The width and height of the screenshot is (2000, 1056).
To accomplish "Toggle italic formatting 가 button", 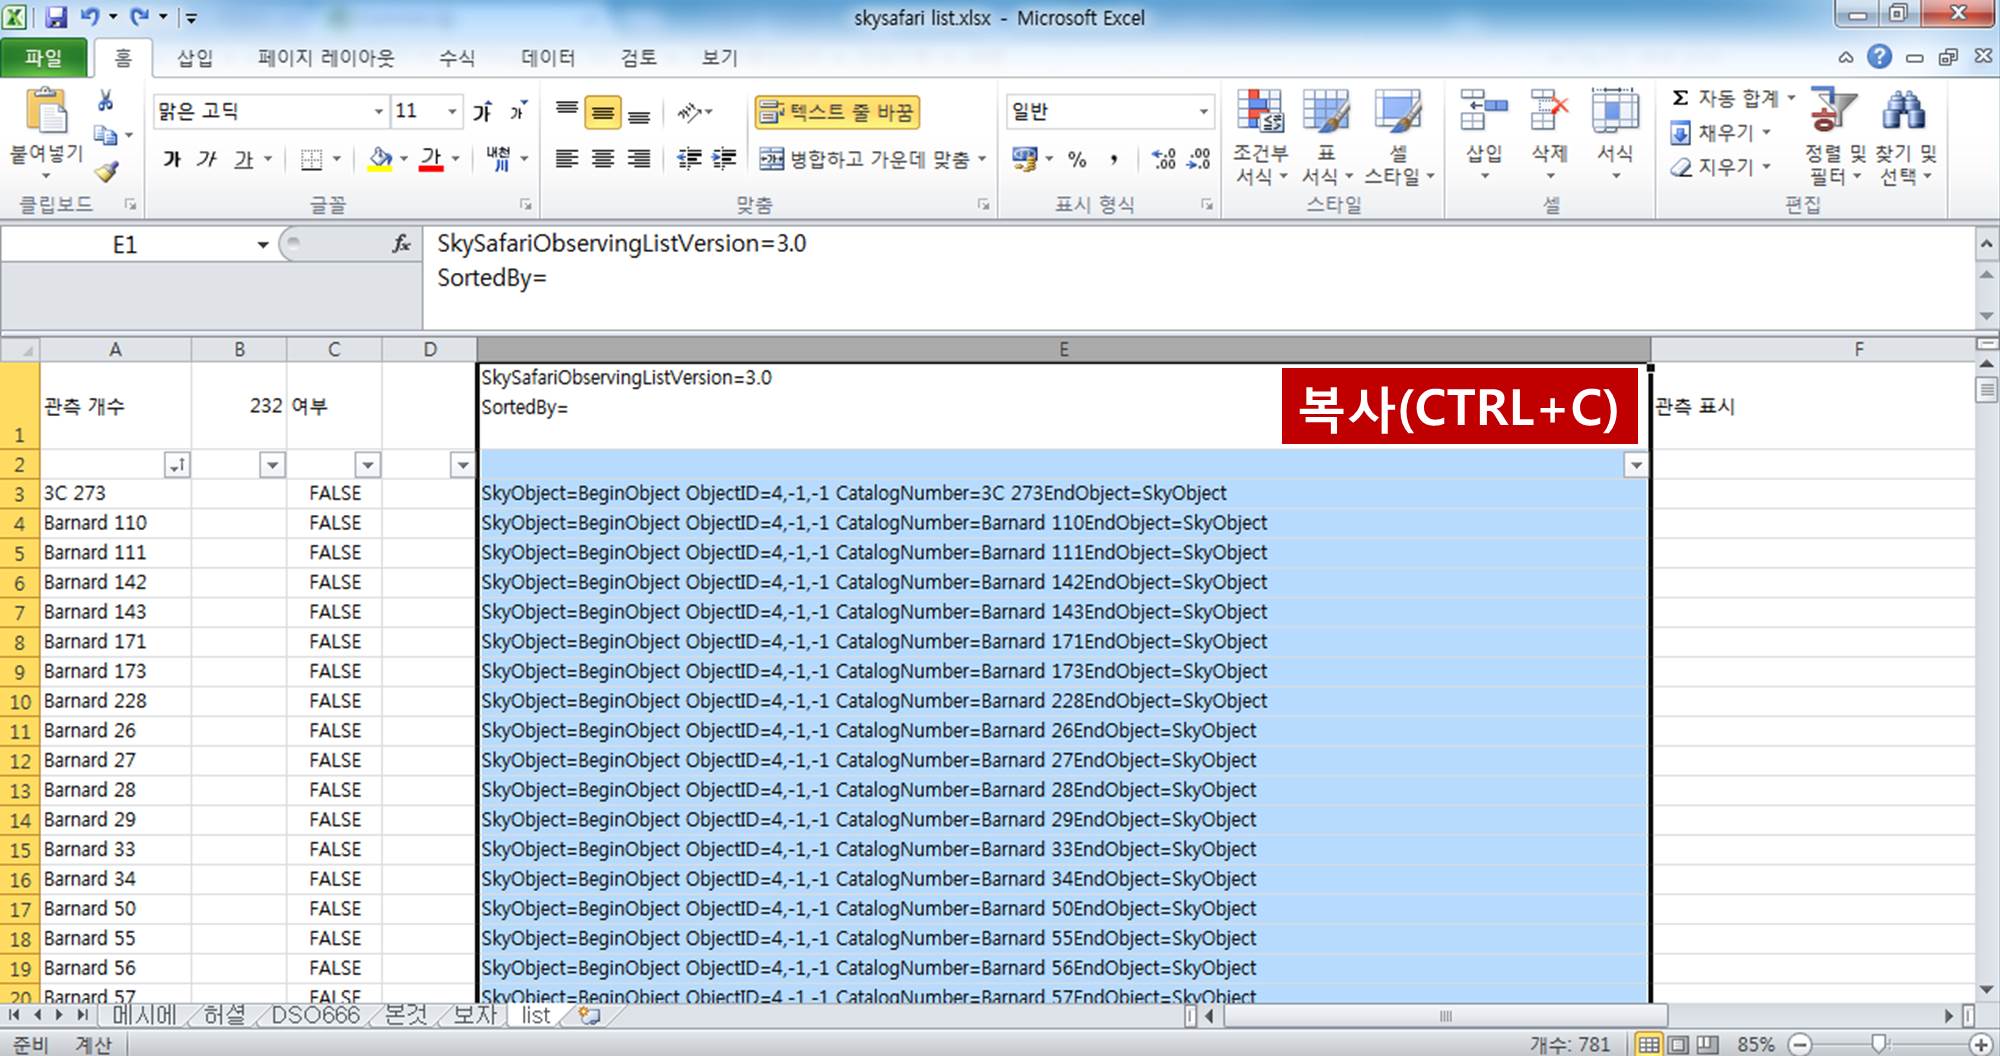I will coord(207,159).
